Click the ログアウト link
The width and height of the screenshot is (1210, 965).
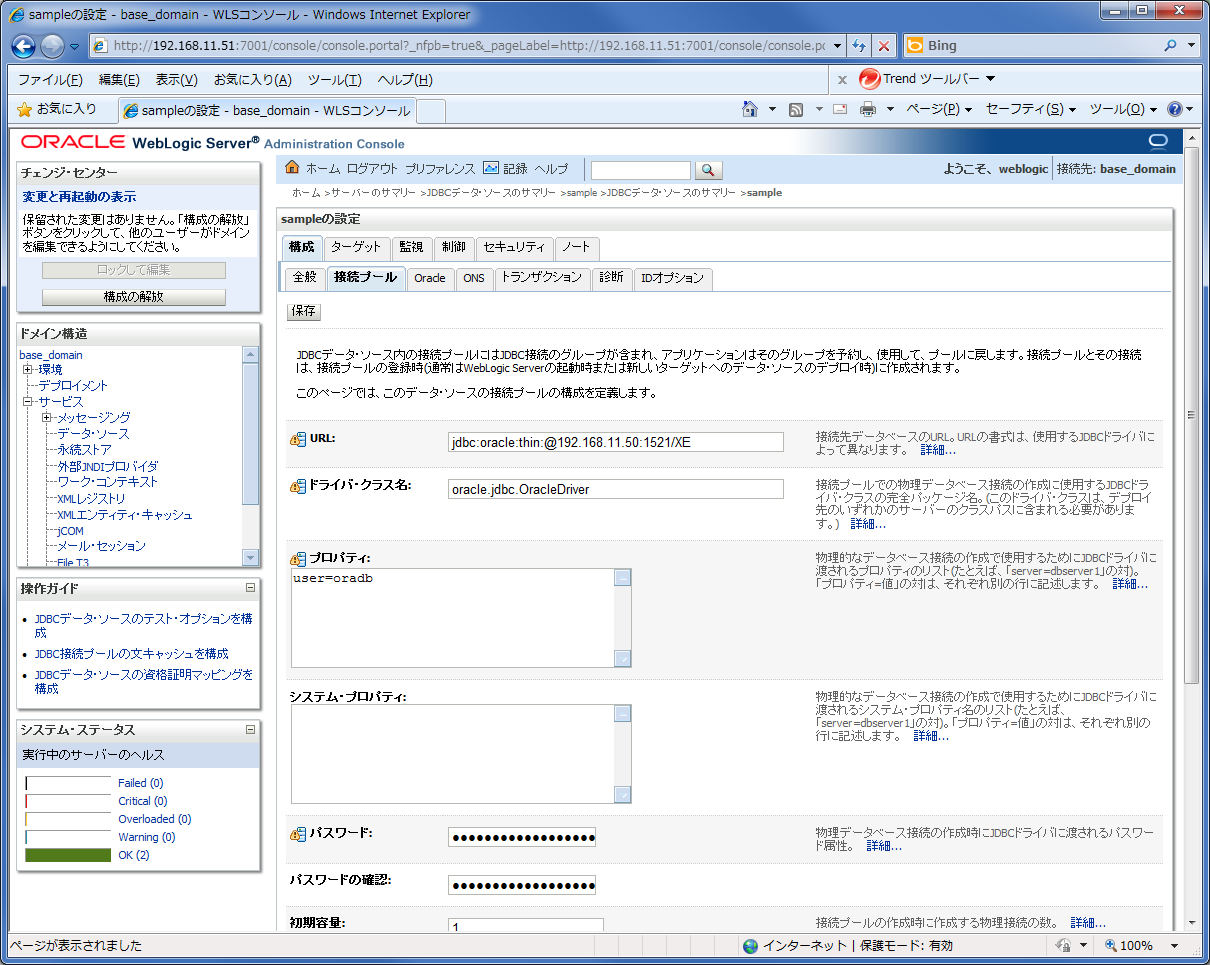pos(372,169)
